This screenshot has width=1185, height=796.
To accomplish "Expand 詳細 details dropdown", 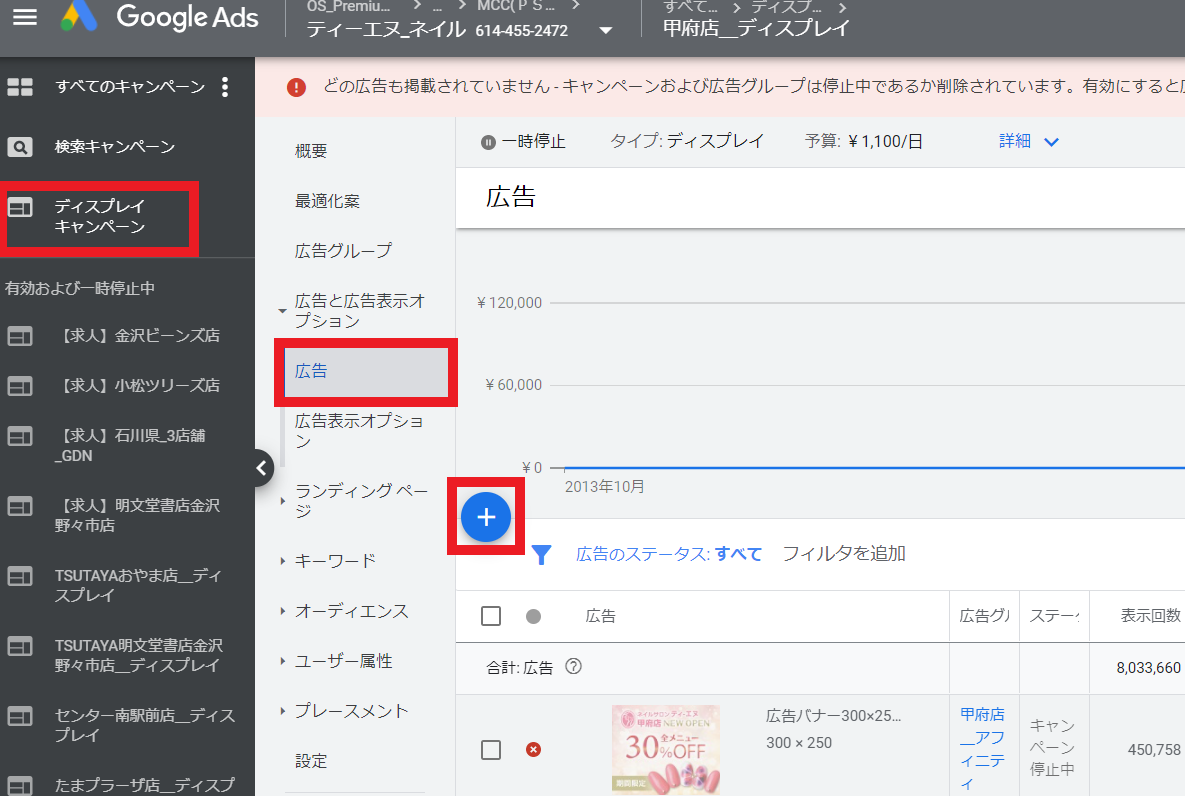I will (x=1029, y=141).
